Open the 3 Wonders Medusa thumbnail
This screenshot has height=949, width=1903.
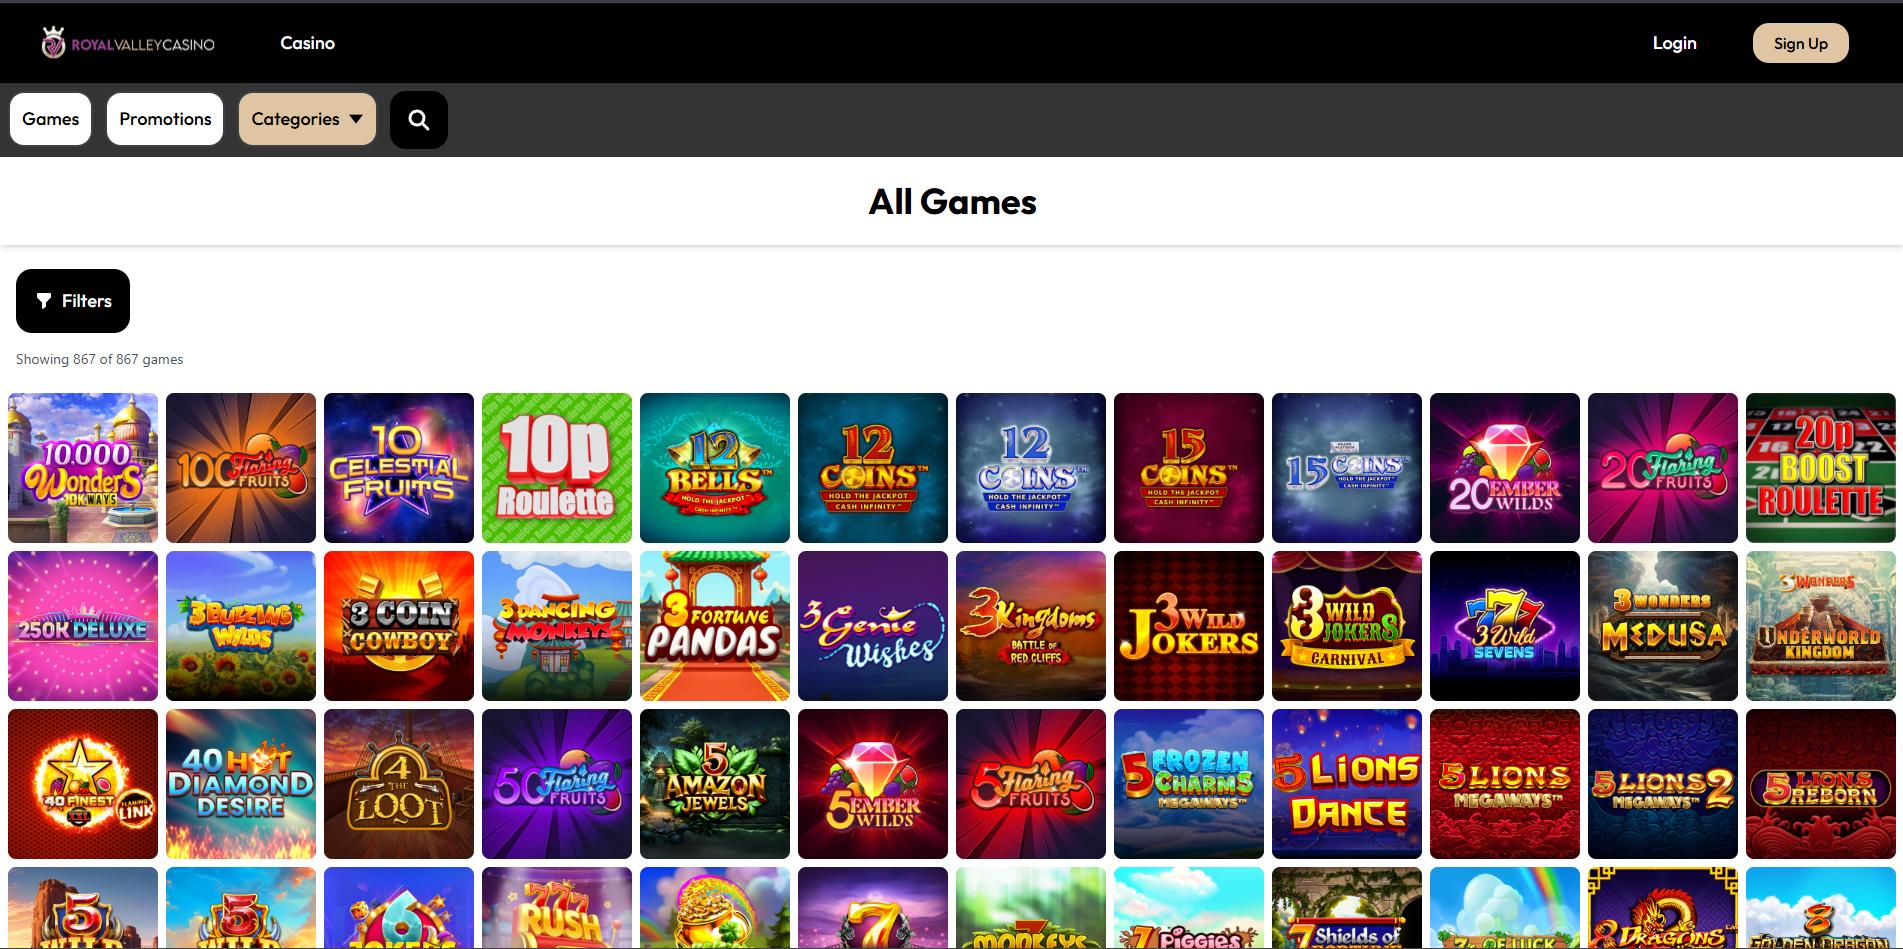(1663, 626)
